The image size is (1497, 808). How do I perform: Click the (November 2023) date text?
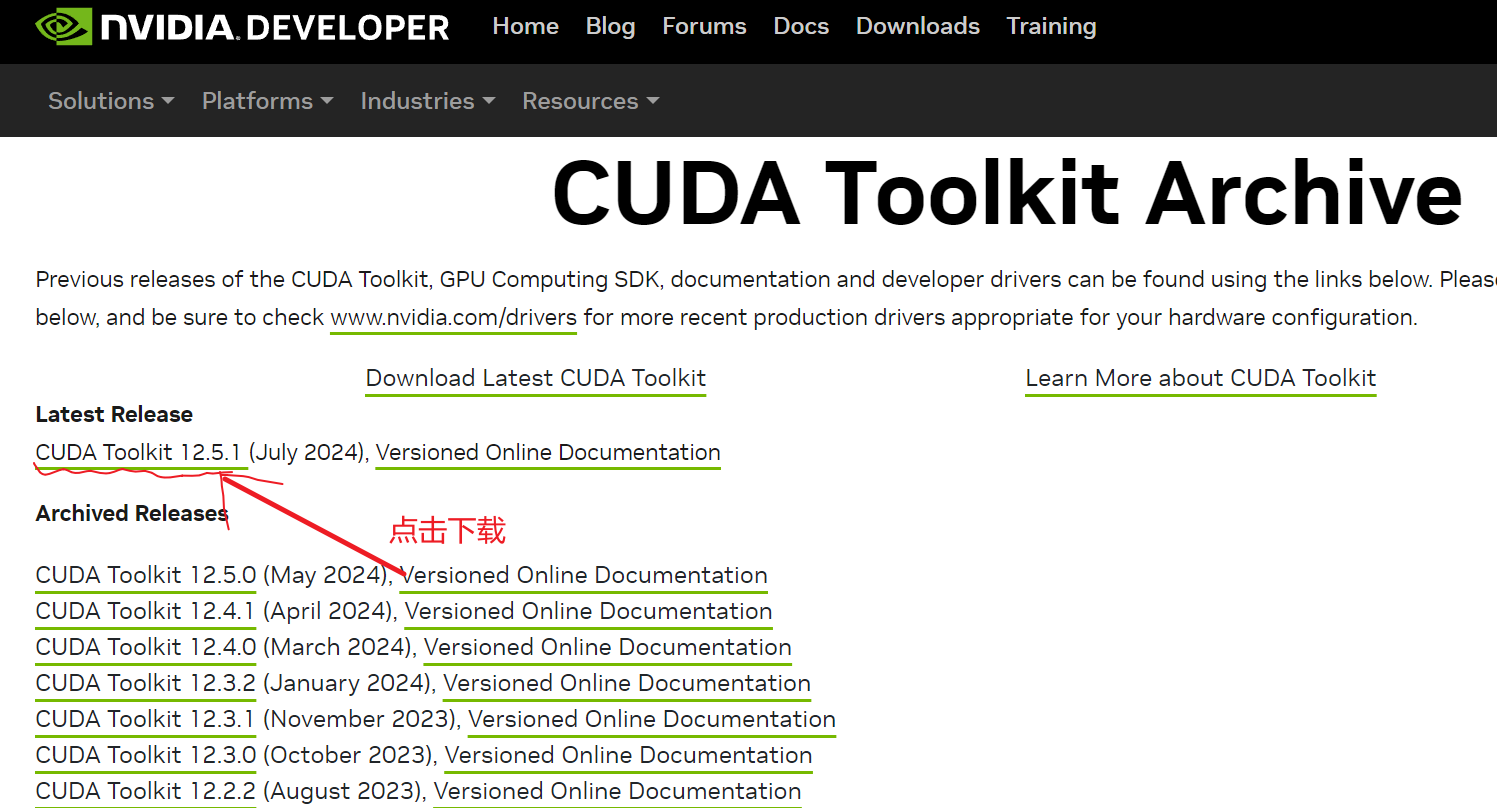pyautogui.click(x=360, y=720)
